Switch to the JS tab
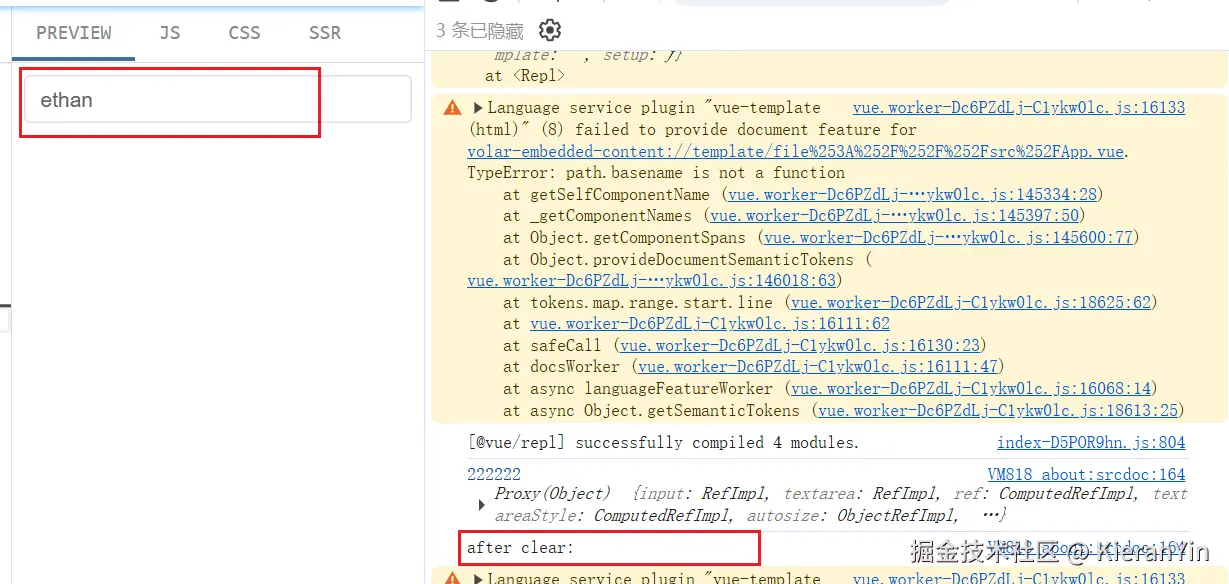 (170, 33)
